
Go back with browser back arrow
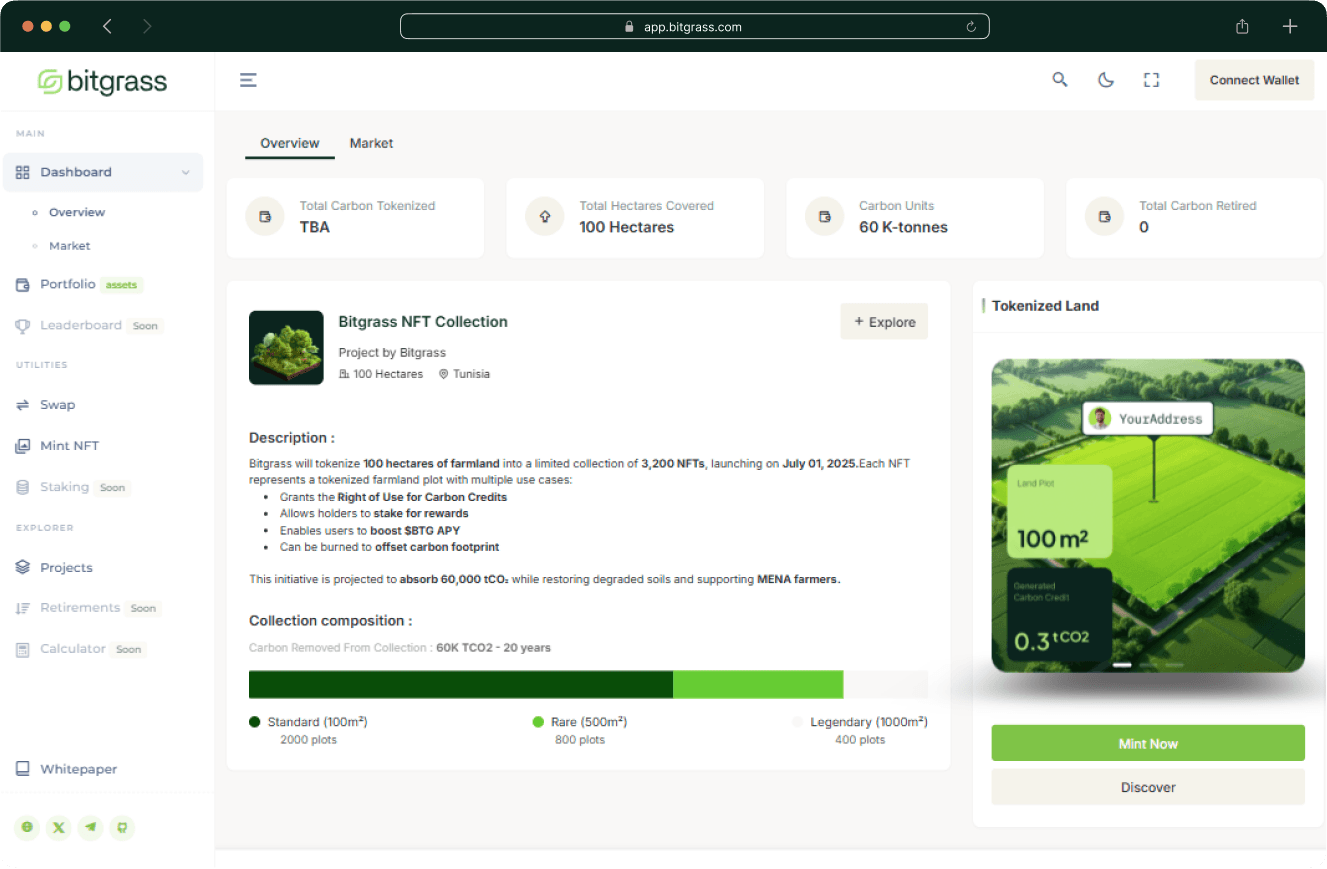pyautogui.click(x=107, y=27)
